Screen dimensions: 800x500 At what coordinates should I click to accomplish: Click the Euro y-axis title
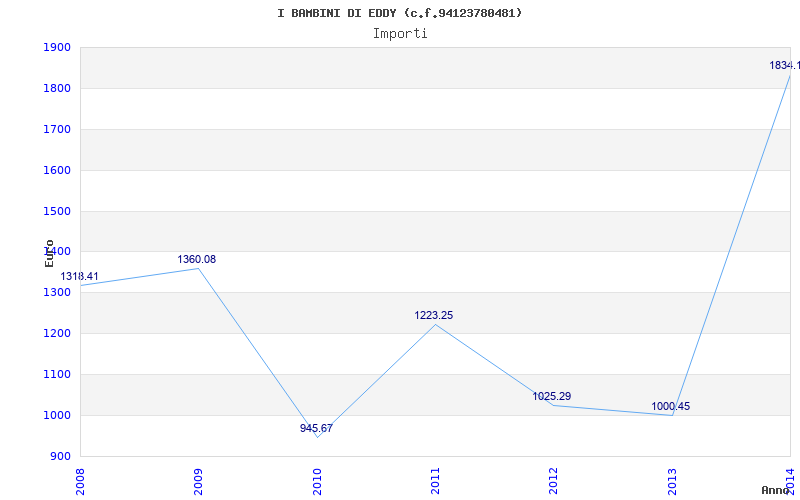(x=49, y=253)
